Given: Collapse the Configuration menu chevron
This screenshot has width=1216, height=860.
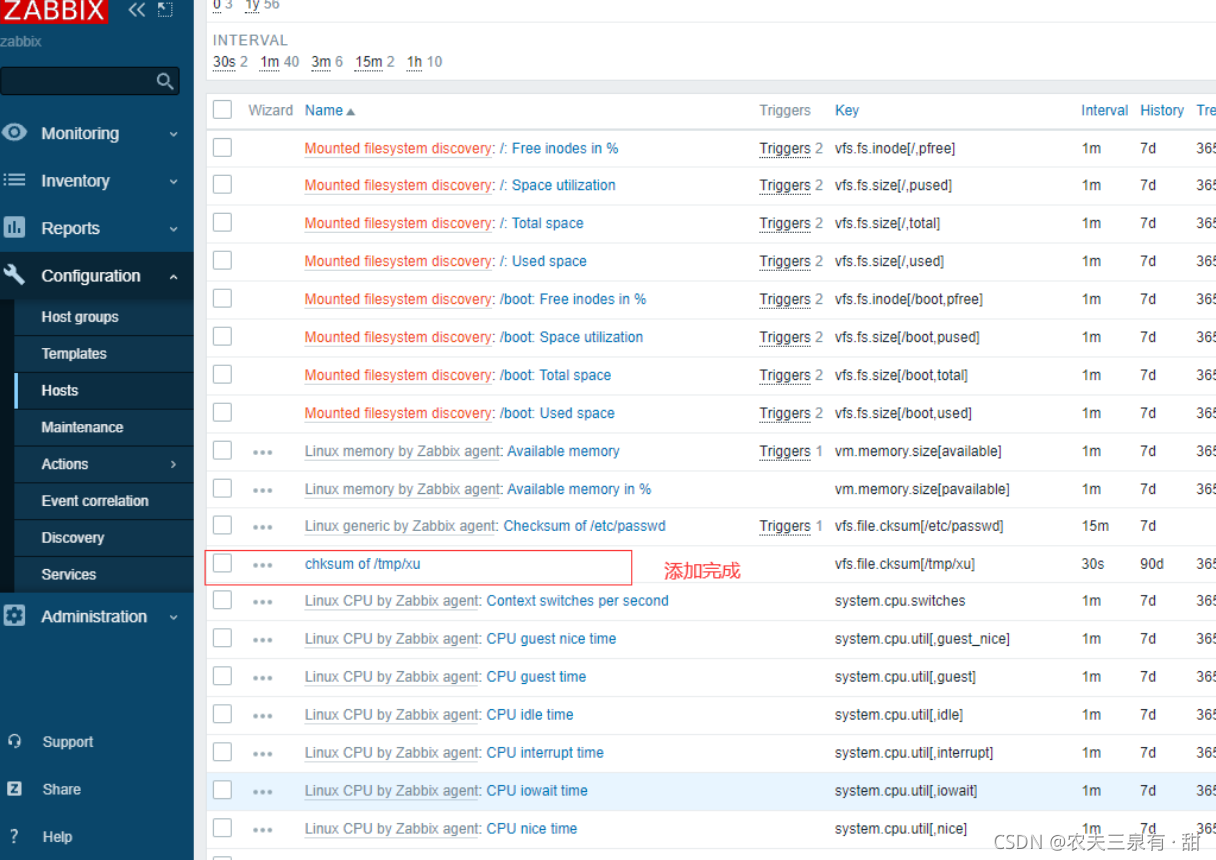Looking at the screenshot, I should [173, 276].
